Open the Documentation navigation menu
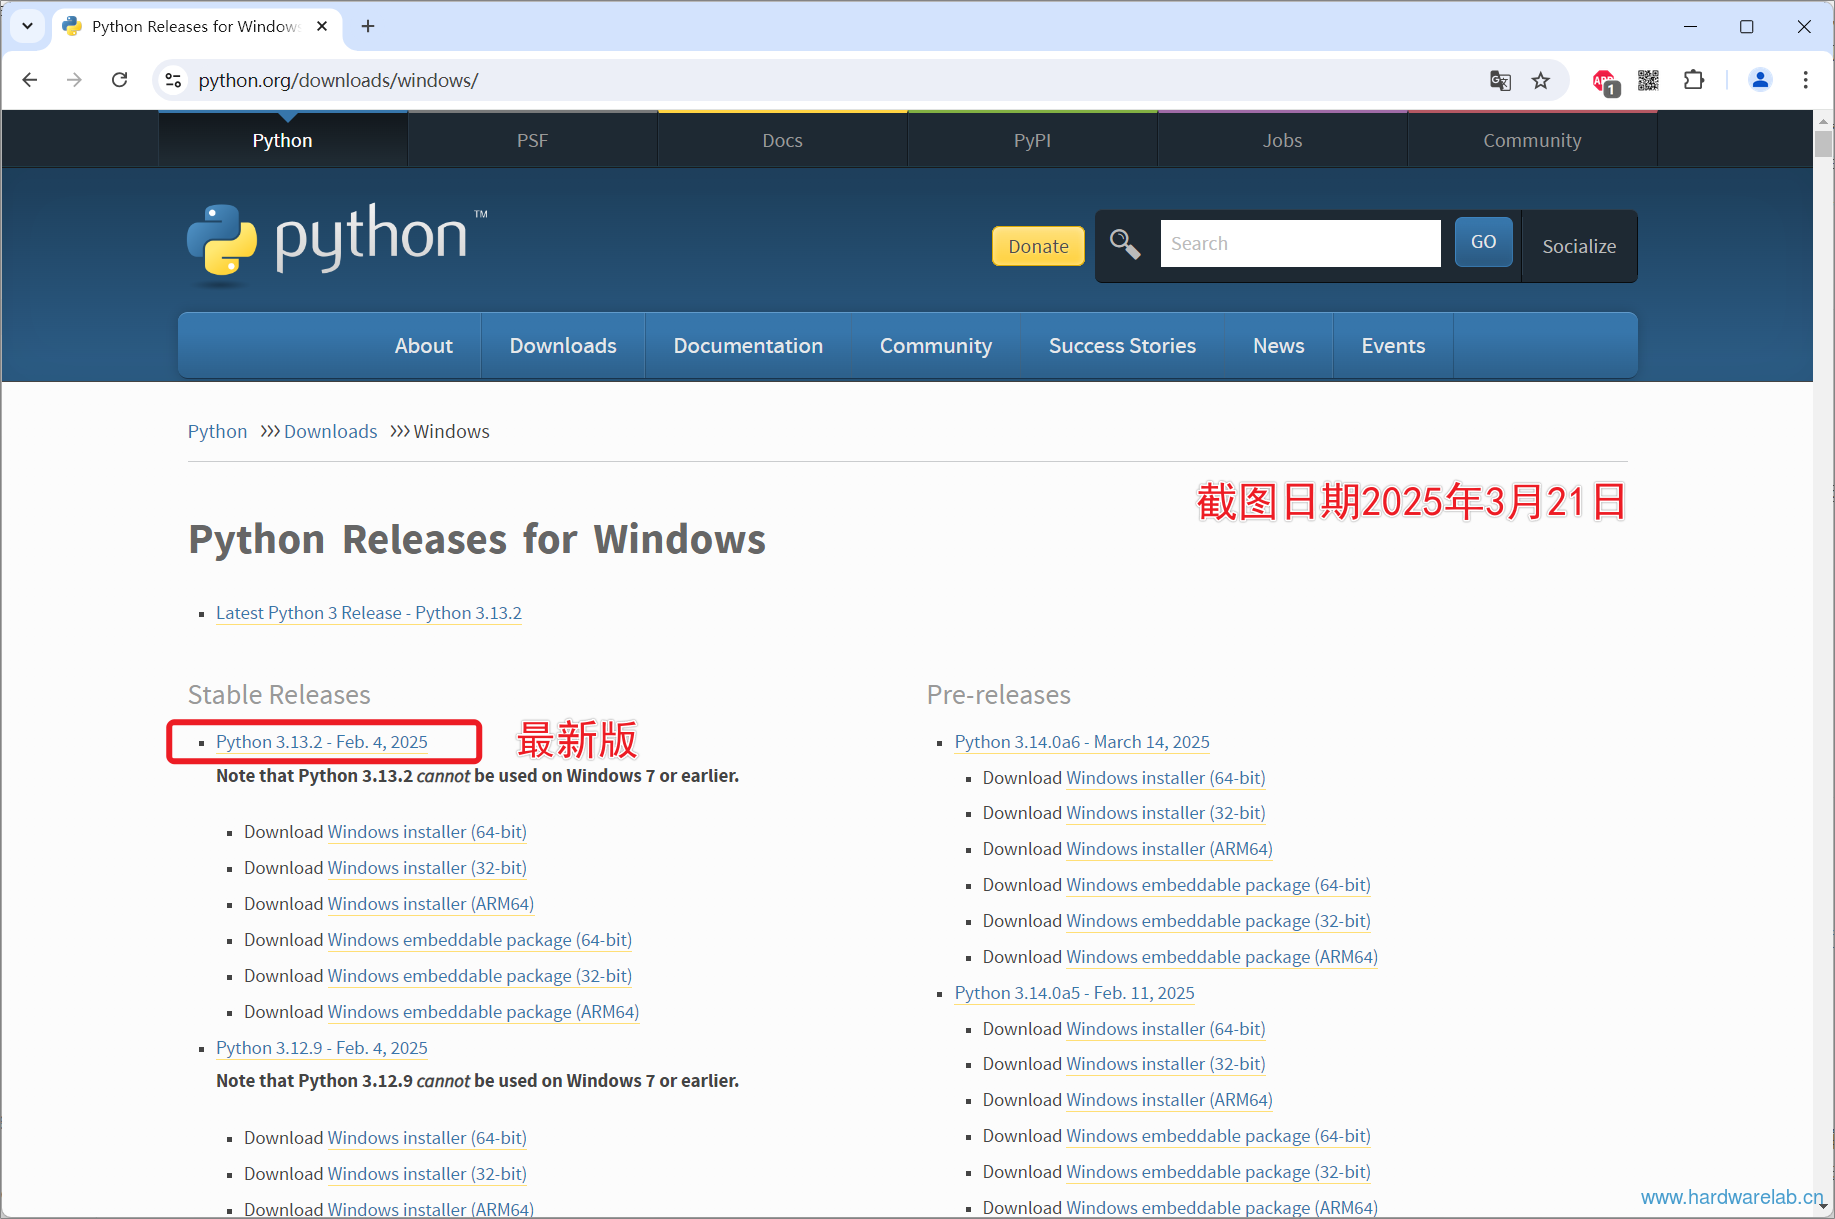The height and width of the screenshot is (1219, 1835). point(748,346)
